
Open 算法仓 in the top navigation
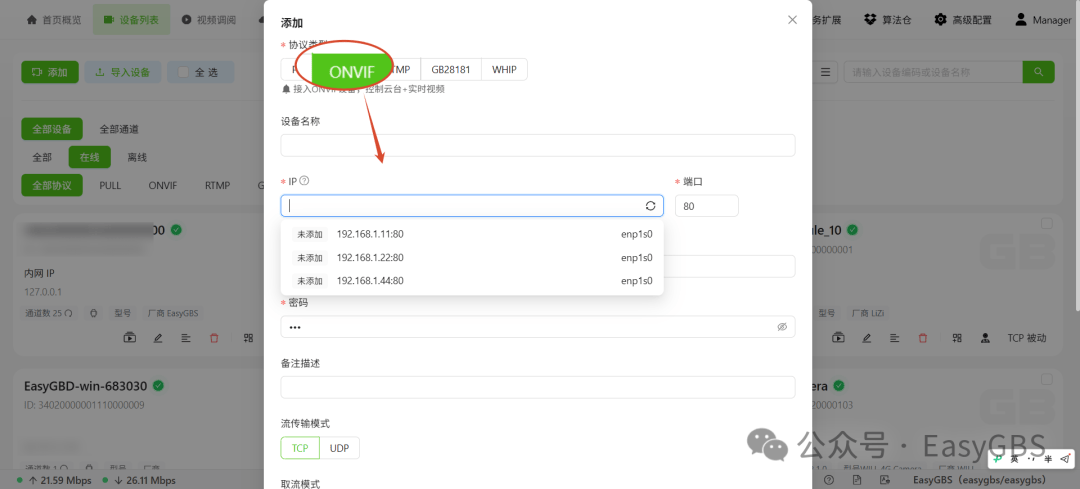click(889, 20)
